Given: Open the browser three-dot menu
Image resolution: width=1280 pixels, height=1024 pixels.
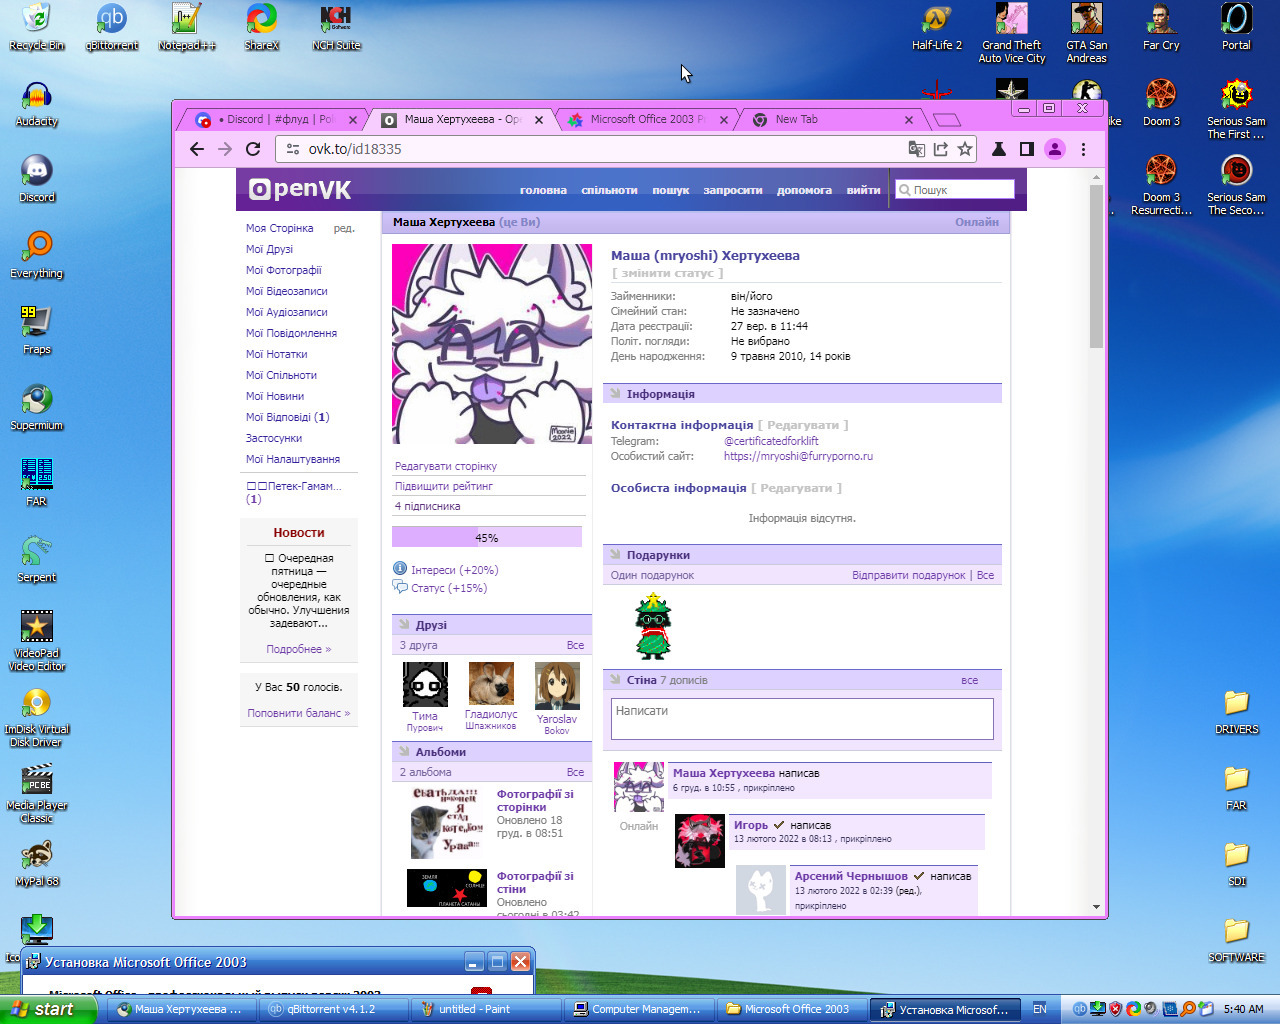Looking at the screenshot, I should point(1083,149).
